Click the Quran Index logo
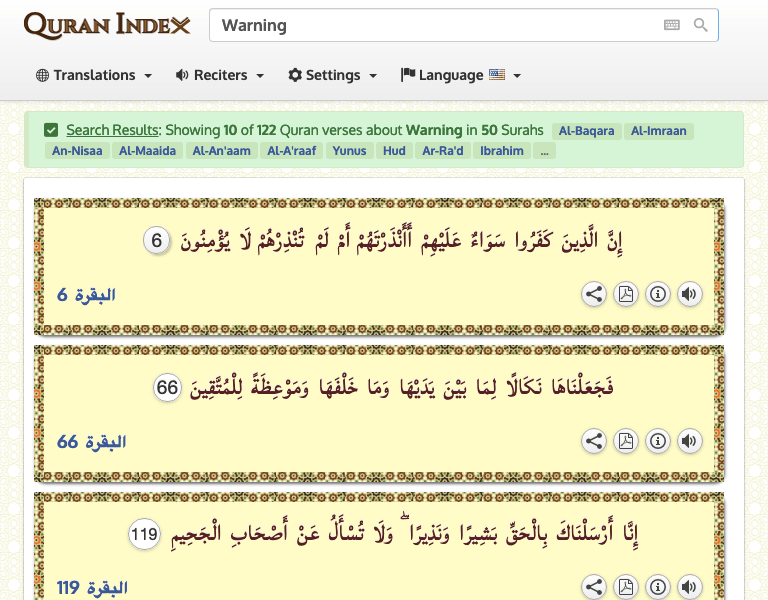 107,25
